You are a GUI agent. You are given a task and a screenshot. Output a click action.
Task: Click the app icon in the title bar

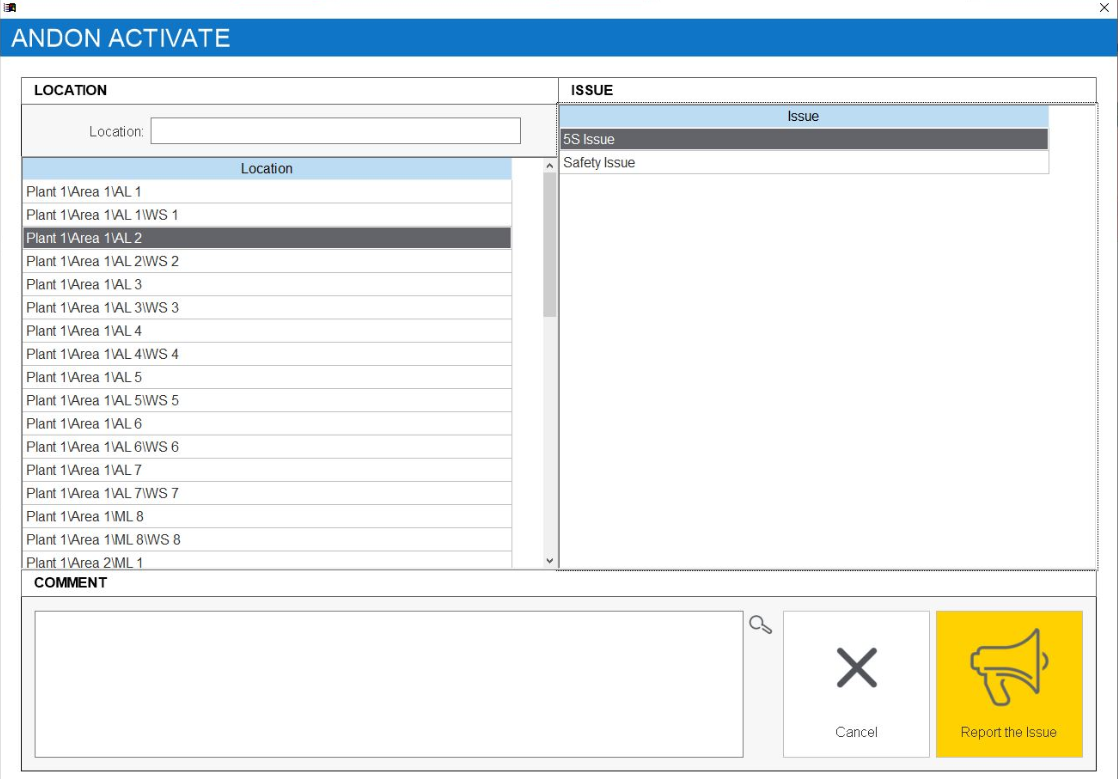(x=10, y=8)
